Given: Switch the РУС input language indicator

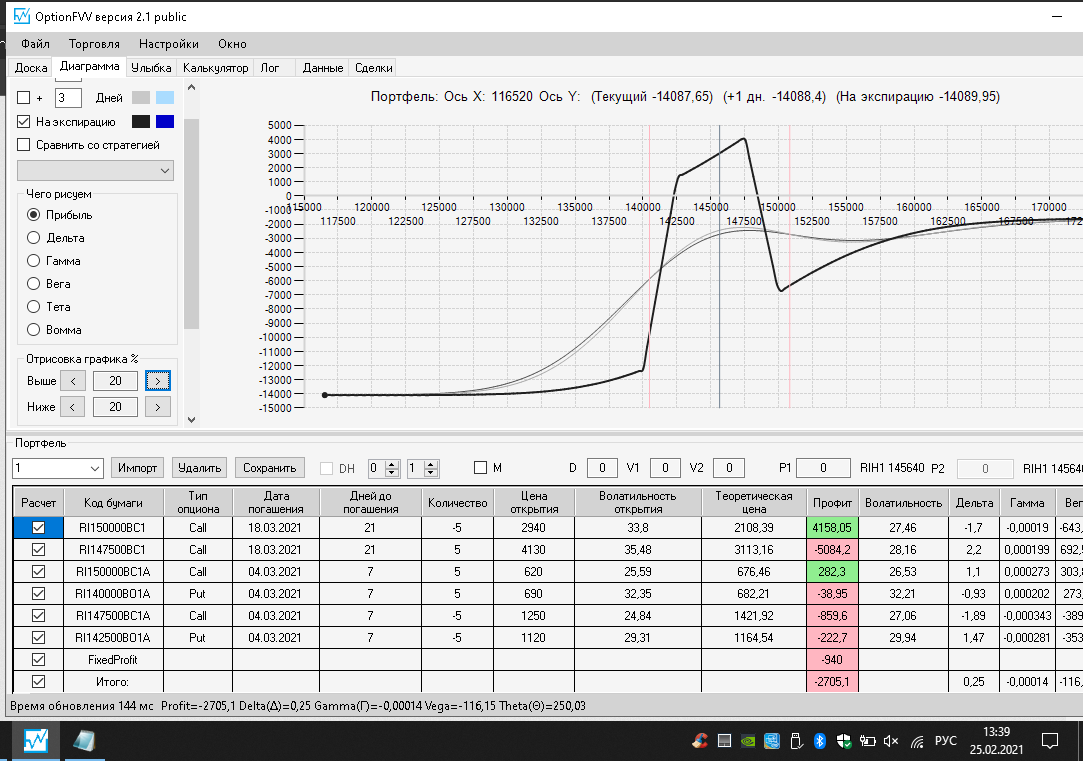Looking at the screenshot, I should coord(946,741).
